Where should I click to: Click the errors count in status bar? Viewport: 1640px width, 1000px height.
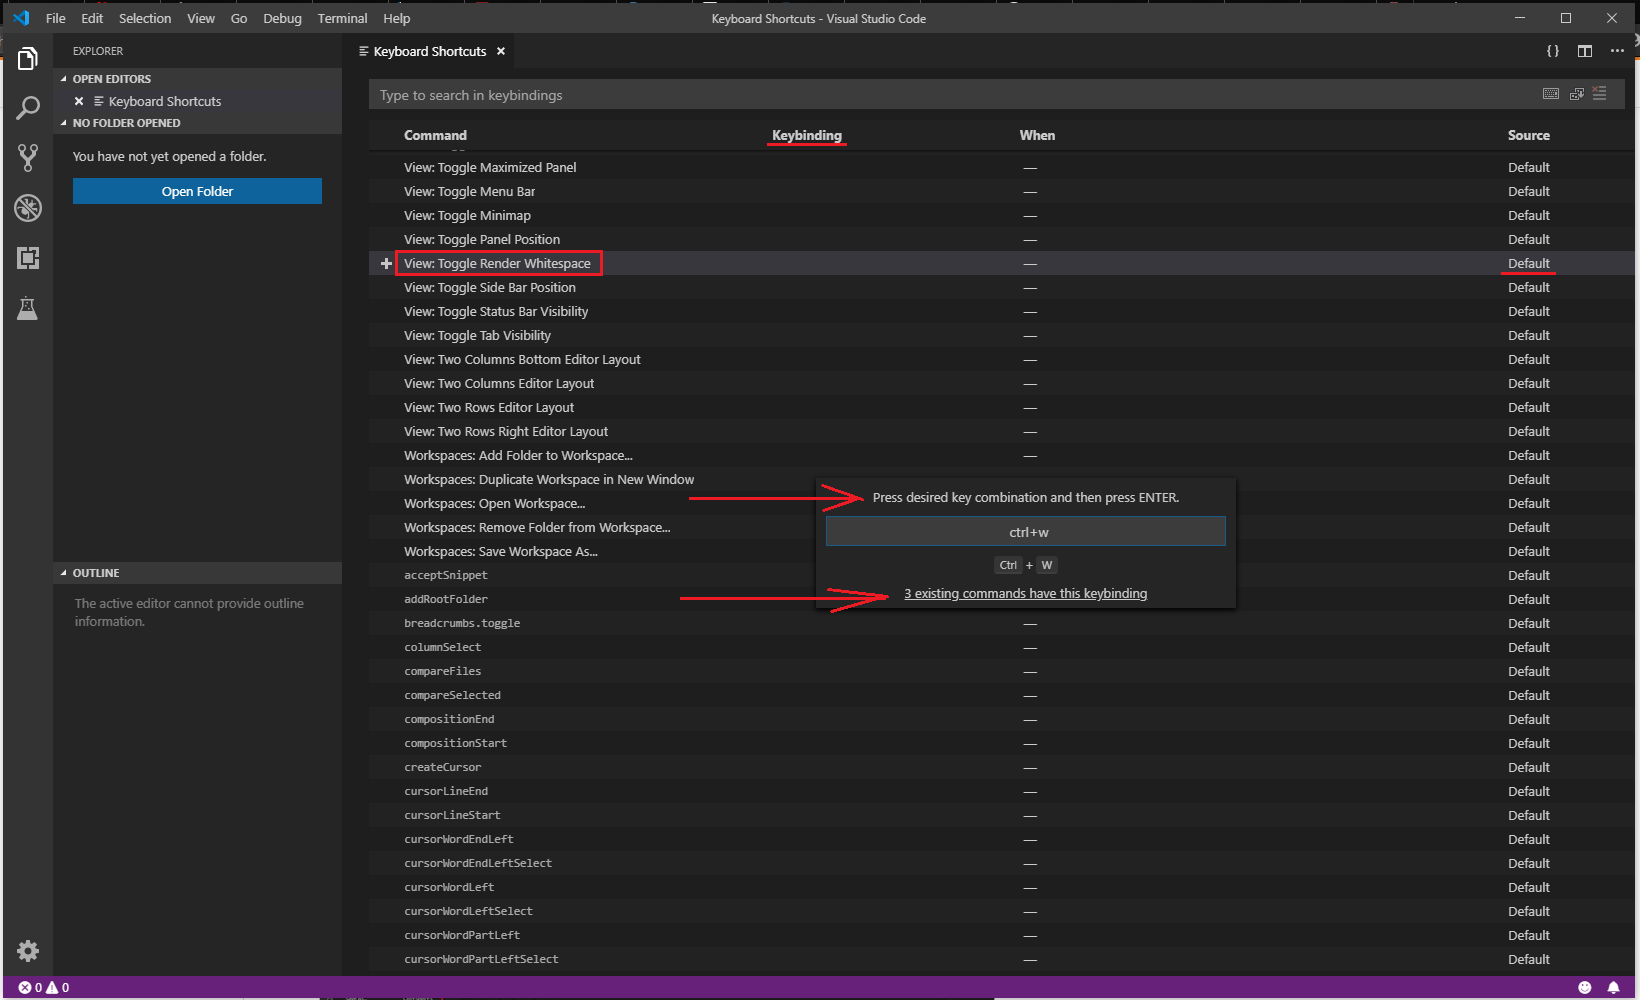click(x=30, y=987)
